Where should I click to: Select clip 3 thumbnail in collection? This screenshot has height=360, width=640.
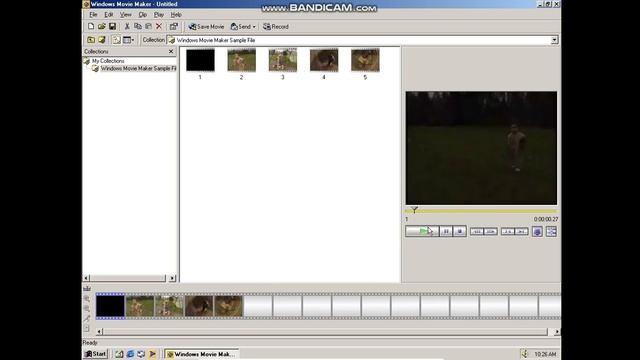coord(283,60)
